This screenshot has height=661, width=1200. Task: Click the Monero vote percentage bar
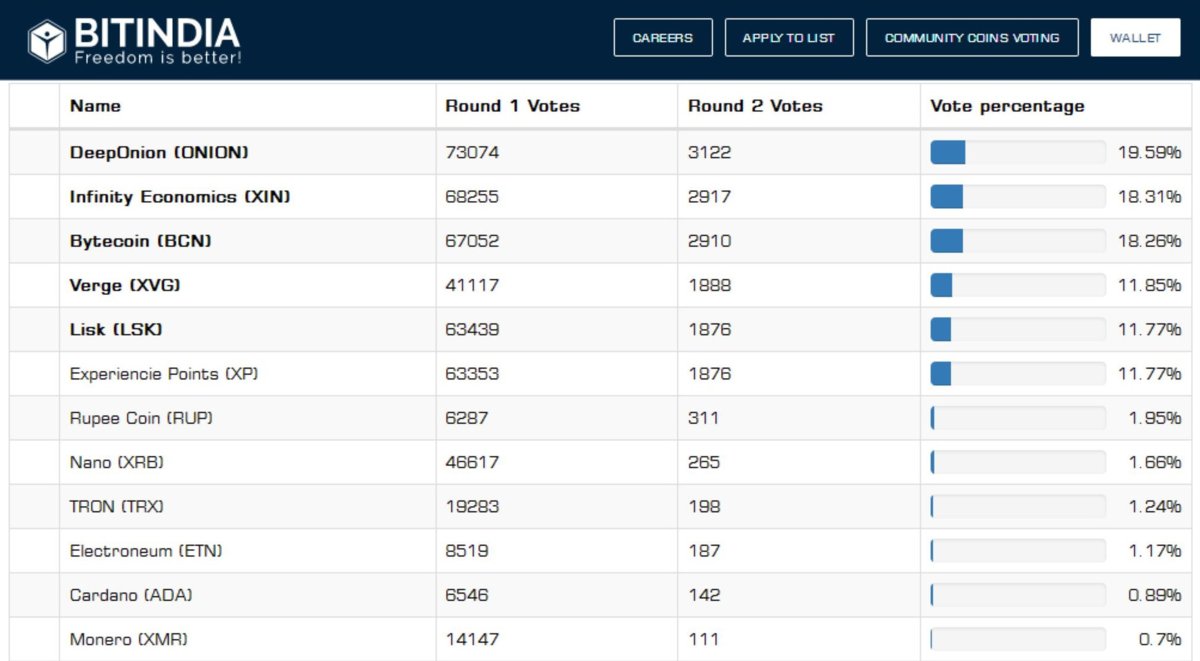pyautogui.click(x=1018, y=639)
